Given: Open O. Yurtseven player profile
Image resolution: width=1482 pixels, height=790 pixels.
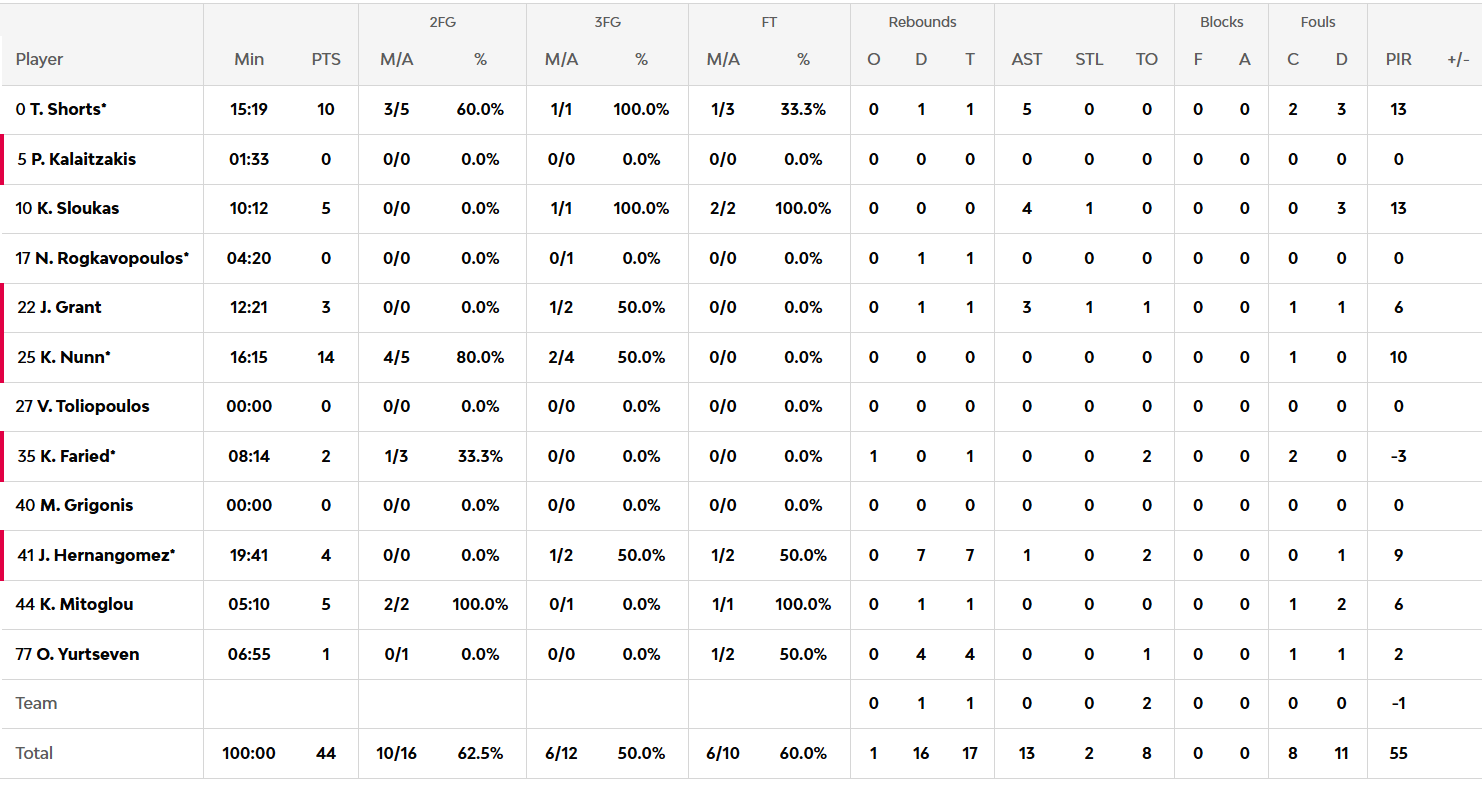Looking at the screenshot, I should [x=87, y=654].
